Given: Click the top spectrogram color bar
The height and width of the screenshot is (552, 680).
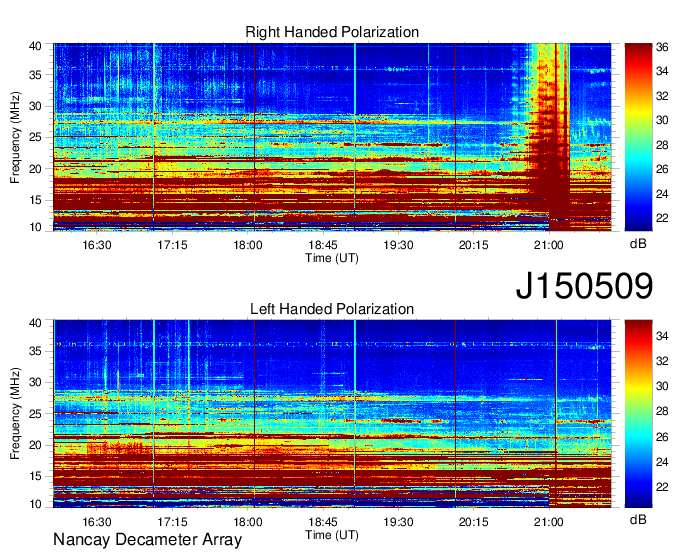Looking at the screenshot, I should pos(638,137).
